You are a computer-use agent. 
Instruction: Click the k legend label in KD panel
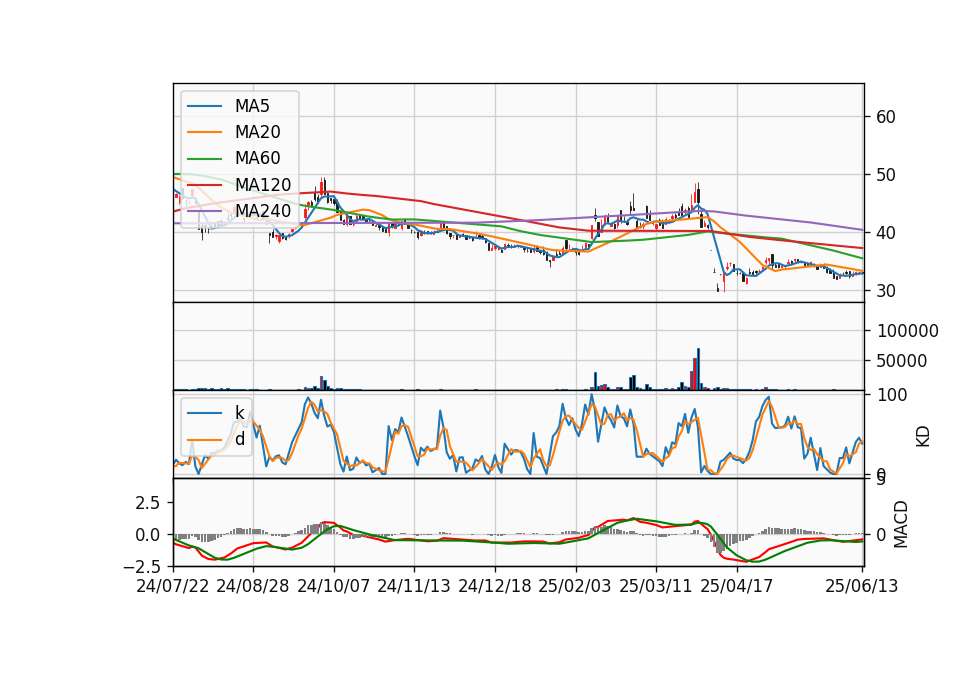click(239, 413)
